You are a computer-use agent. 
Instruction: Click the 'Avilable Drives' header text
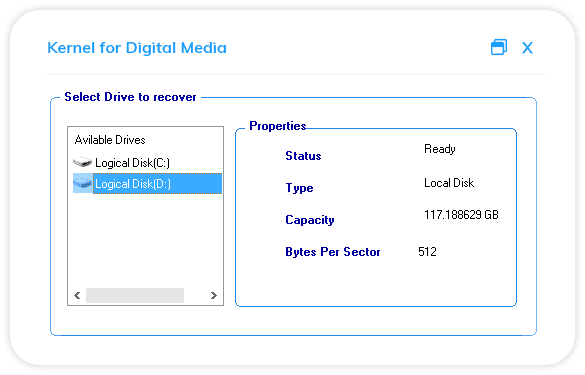pyautogui.click(x=110, y=140)
